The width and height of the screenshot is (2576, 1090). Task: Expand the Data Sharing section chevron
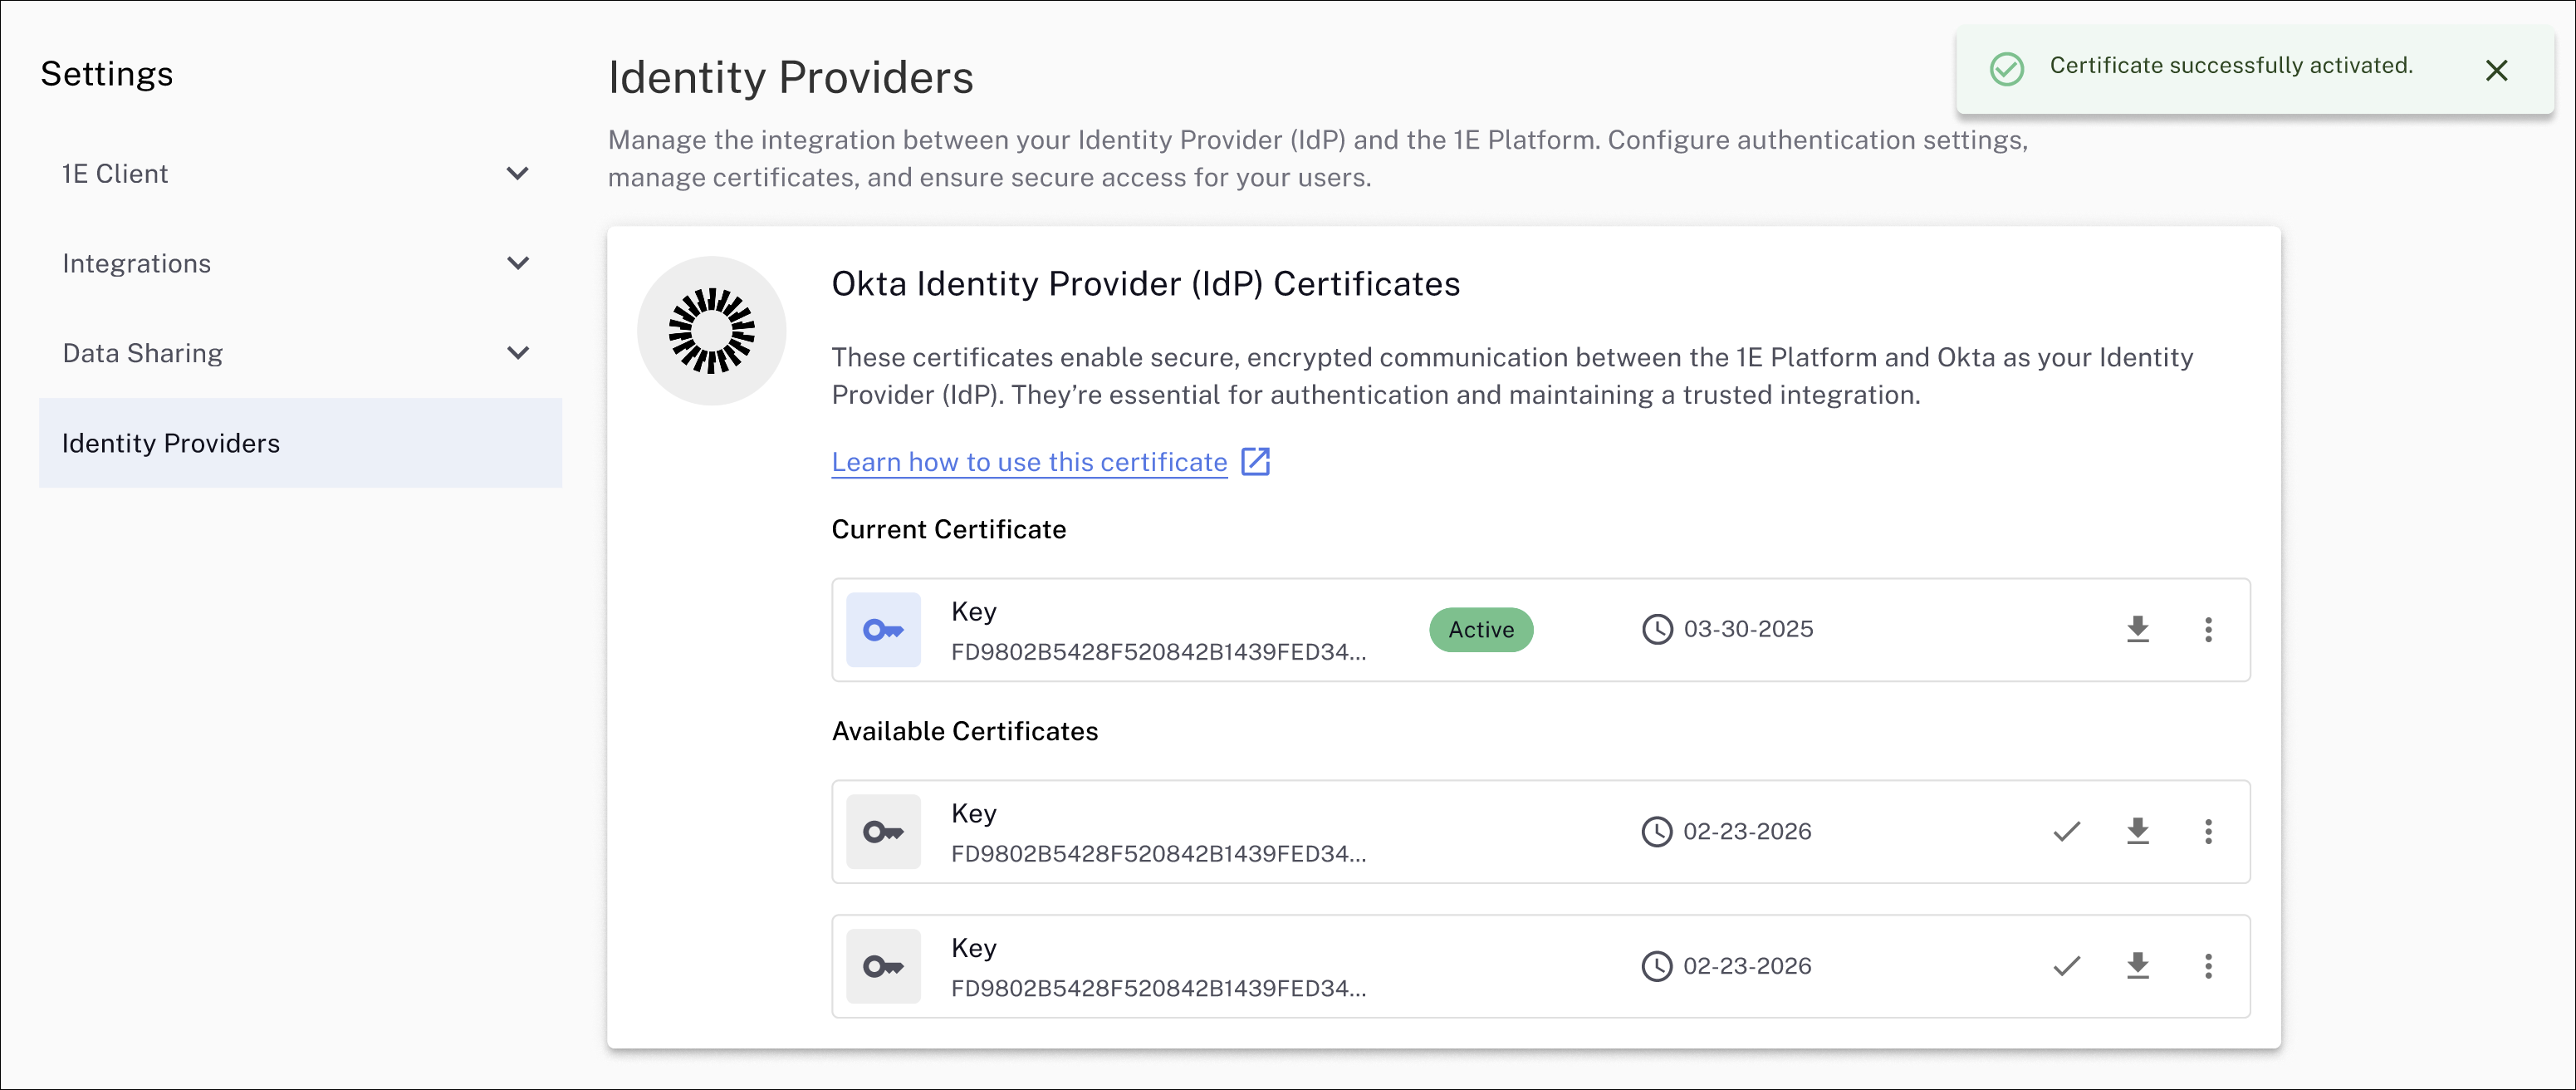(x=517, y=353)
